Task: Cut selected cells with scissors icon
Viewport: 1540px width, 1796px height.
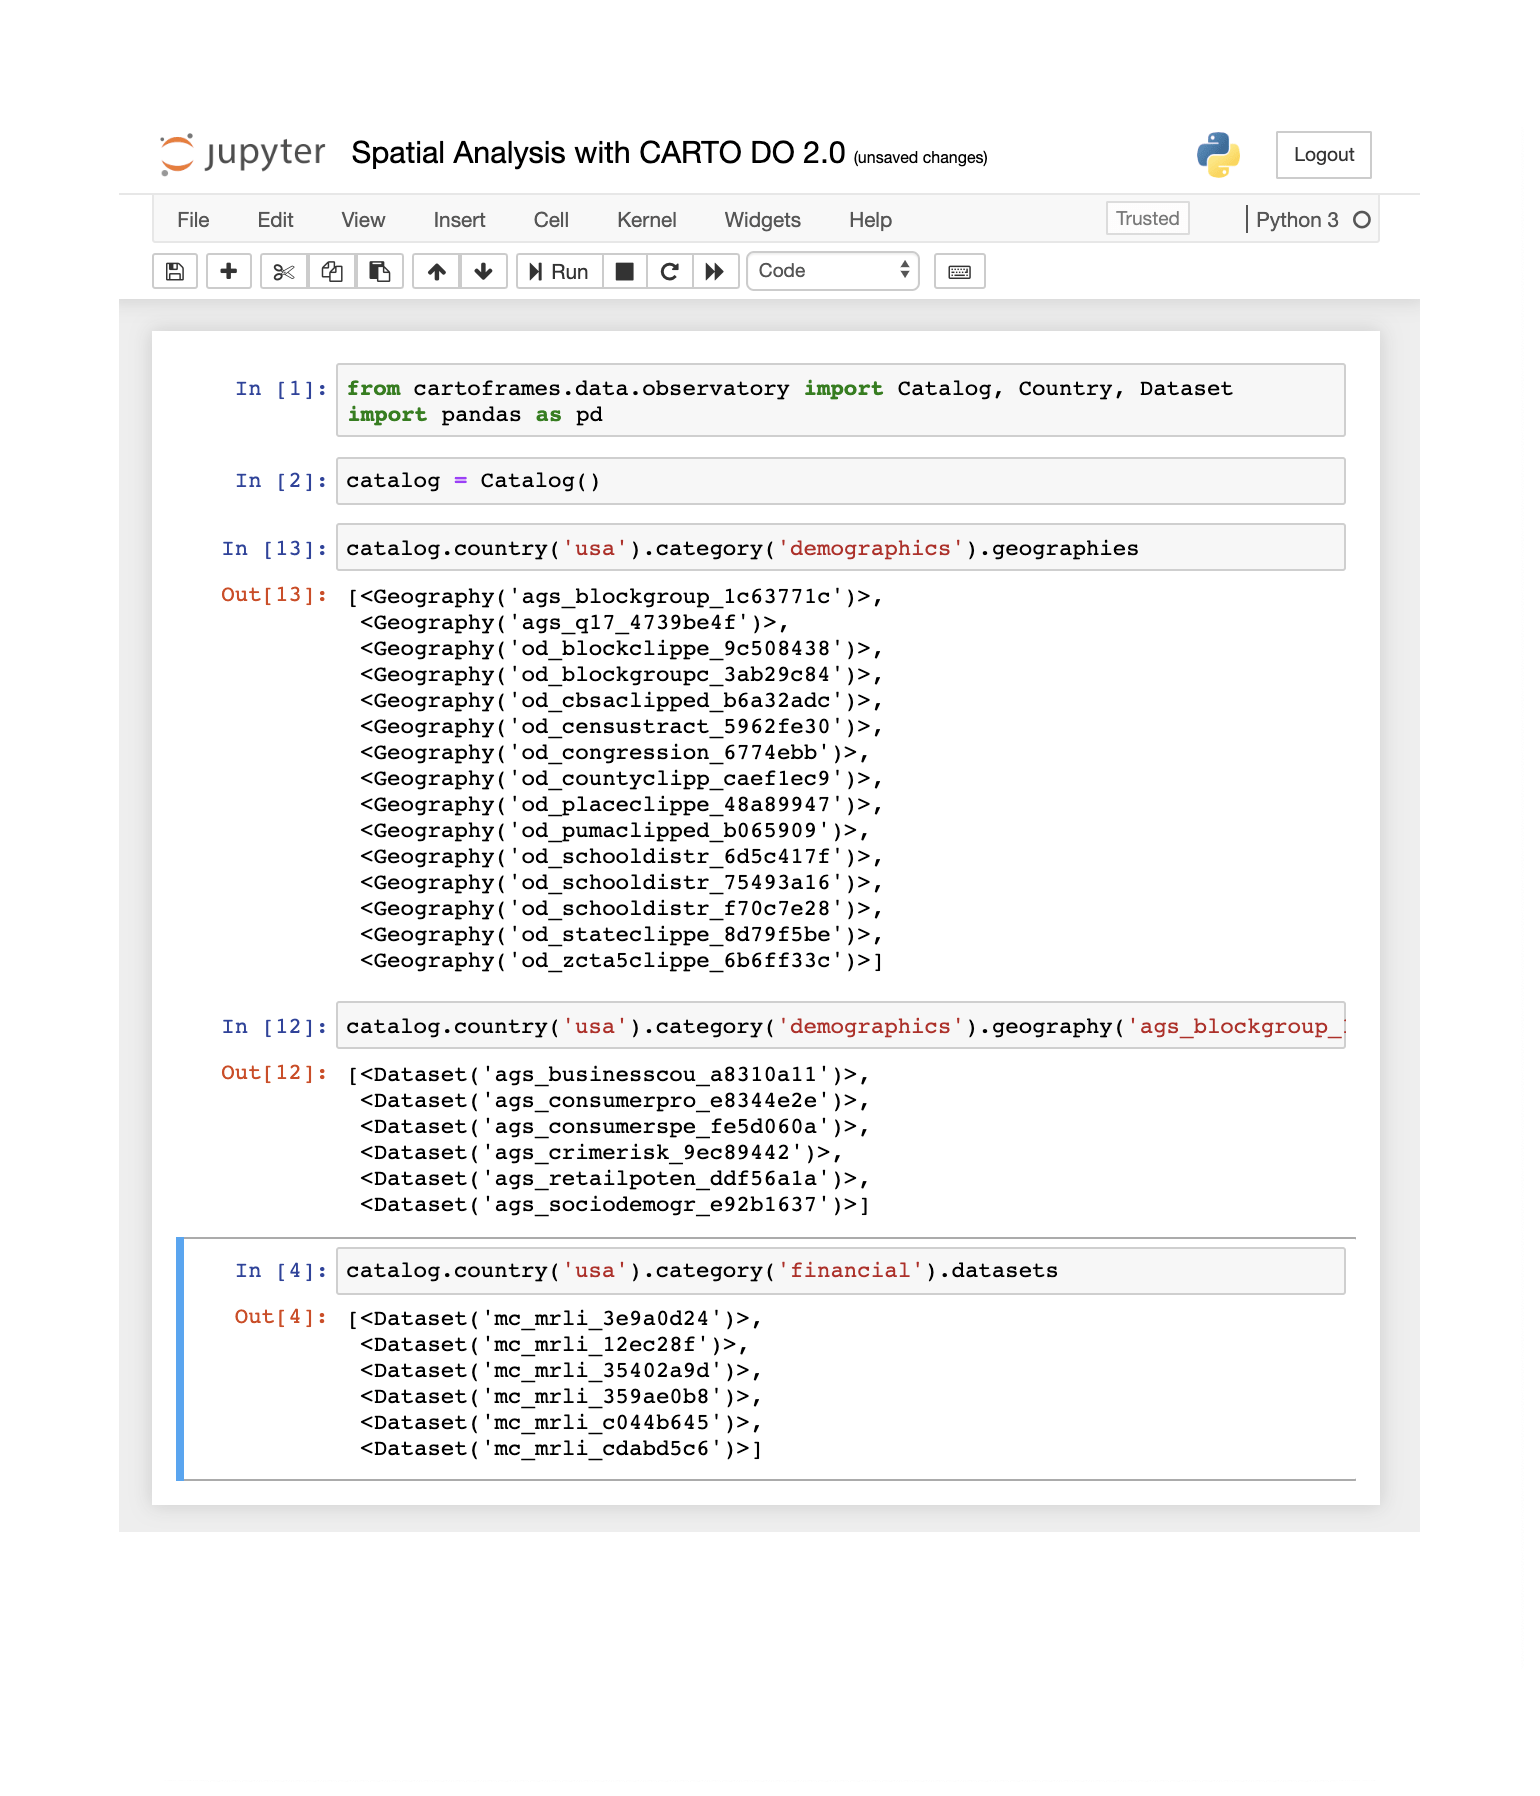Action: coord(284,271)
